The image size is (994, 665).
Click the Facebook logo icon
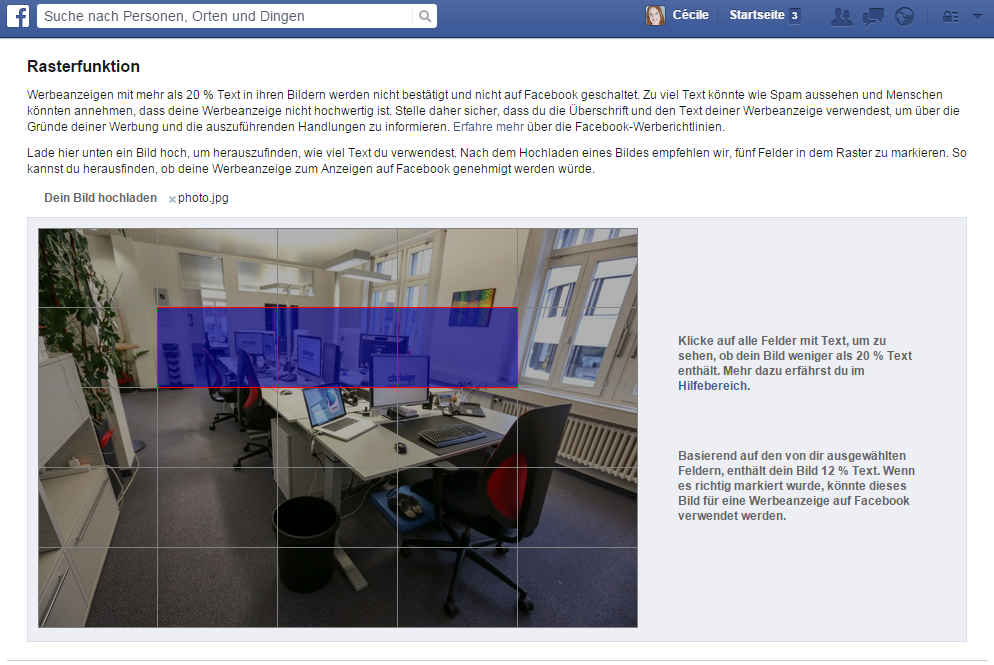(18, 15)
